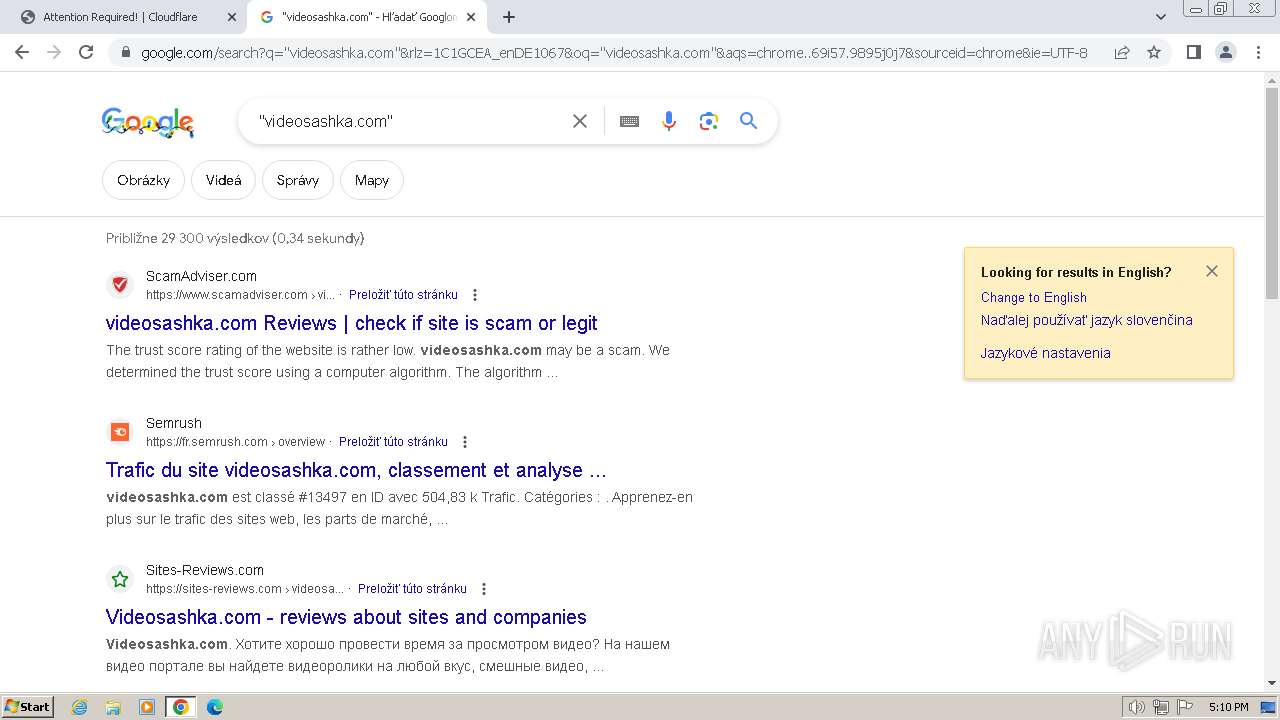Open the ScamAdviser.com site name link
This screenshot has height=720, width=1280.
(x=201, y=276)
